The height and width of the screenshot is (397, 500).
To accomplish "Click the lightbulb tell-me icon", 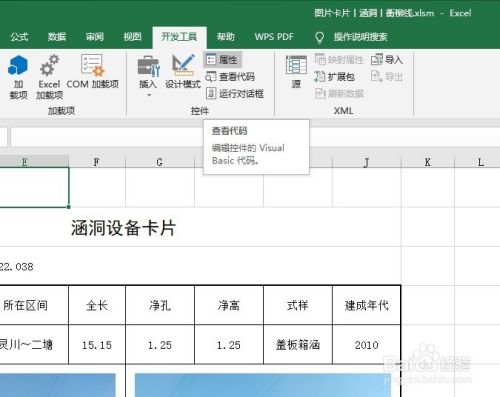I will (x=319, y=37).
